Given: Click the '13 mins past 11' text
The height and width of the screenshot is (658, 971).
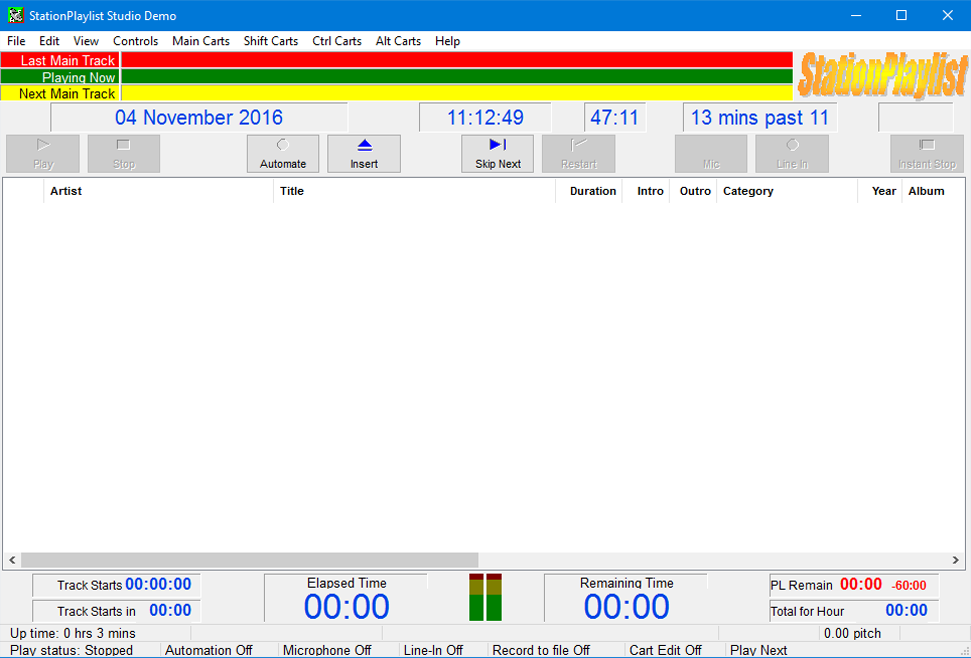Looking at the screenshot, I should (760, 118).
